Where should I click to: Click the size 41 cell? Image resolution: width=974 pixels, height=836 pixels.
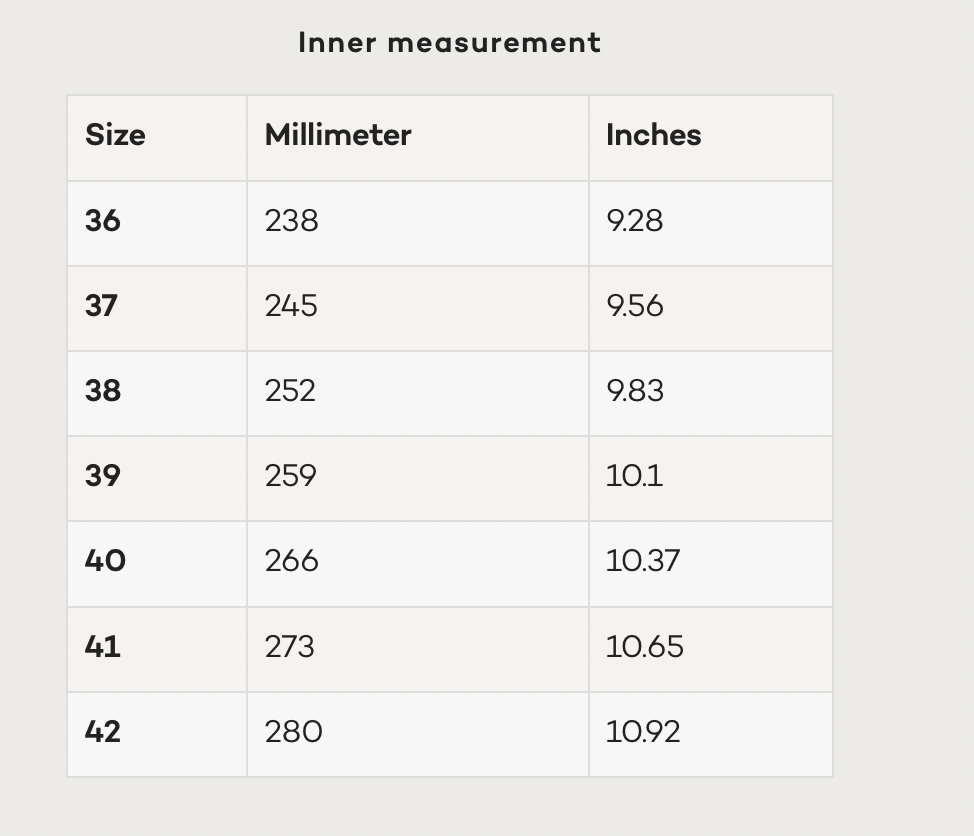(x=103, y=646)
